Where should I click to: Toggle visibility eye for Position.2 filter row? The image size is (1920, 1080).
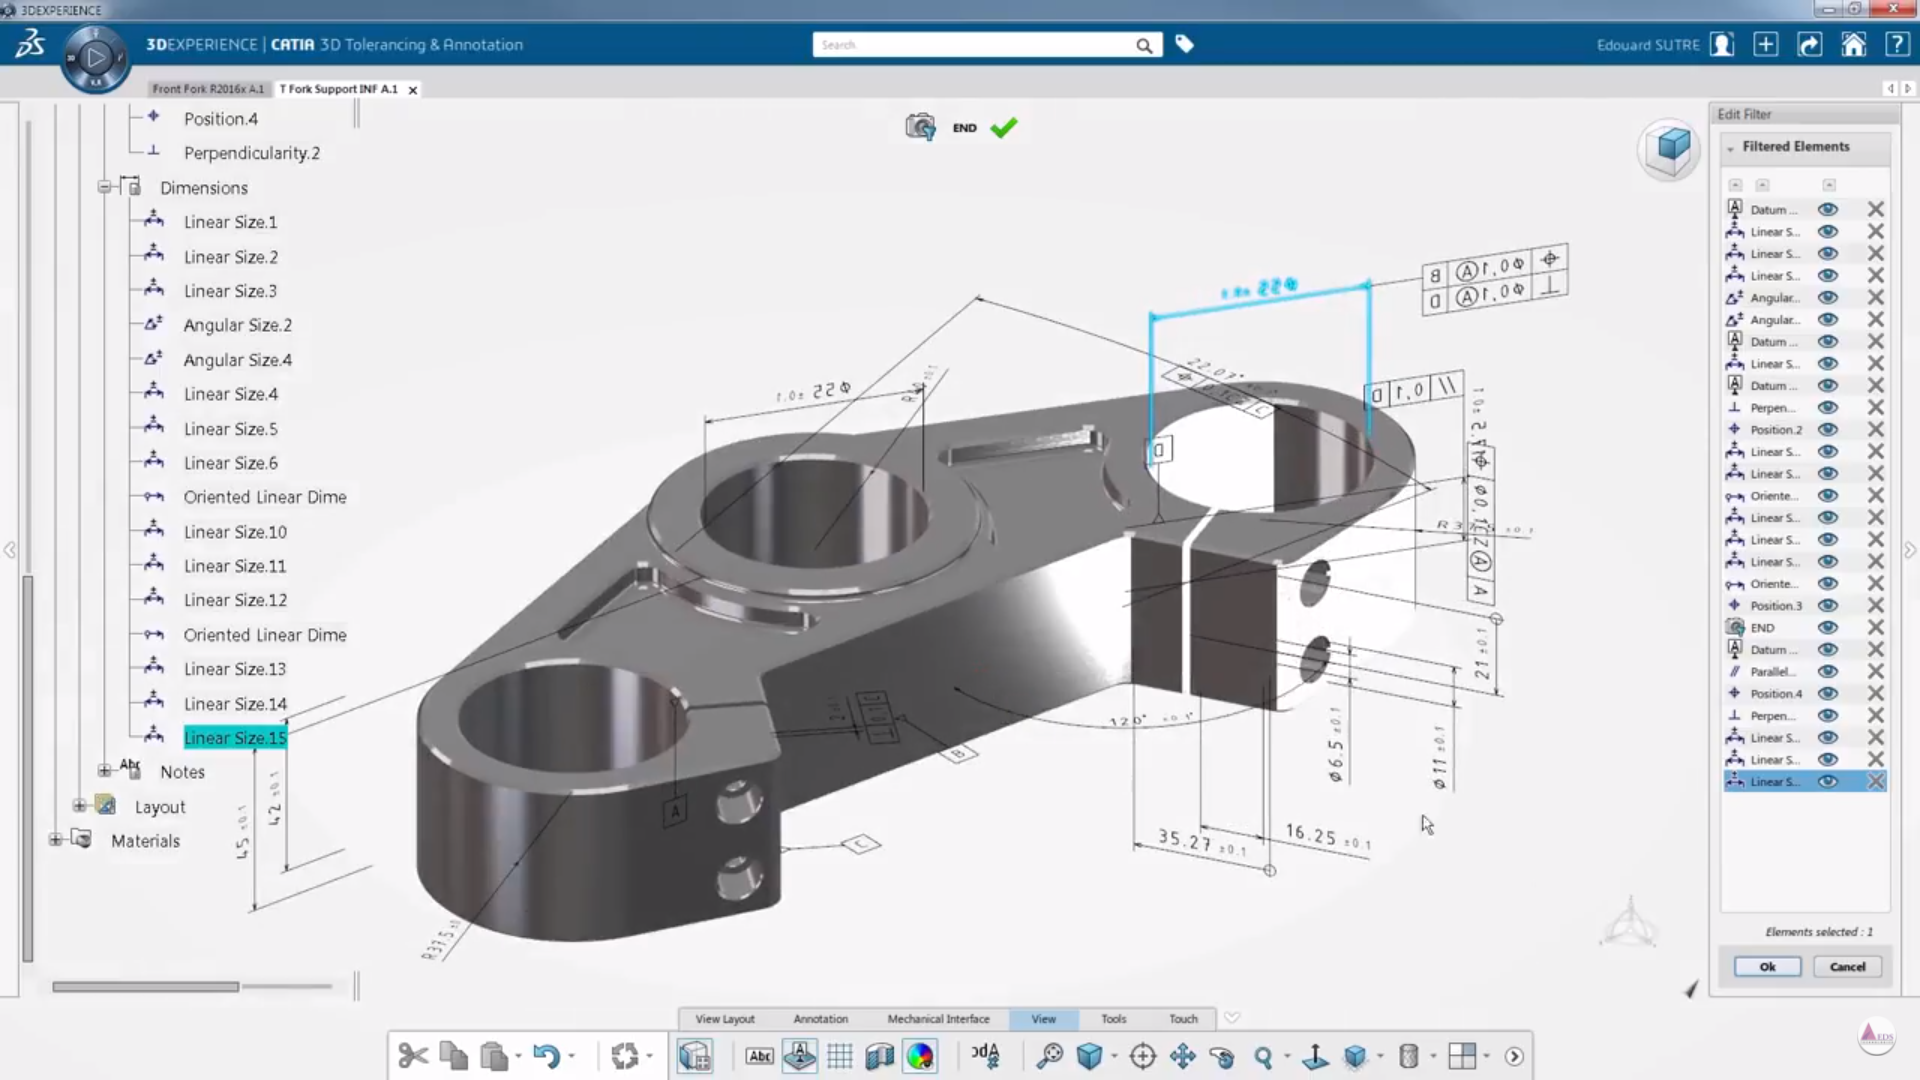click(1828, 429)
